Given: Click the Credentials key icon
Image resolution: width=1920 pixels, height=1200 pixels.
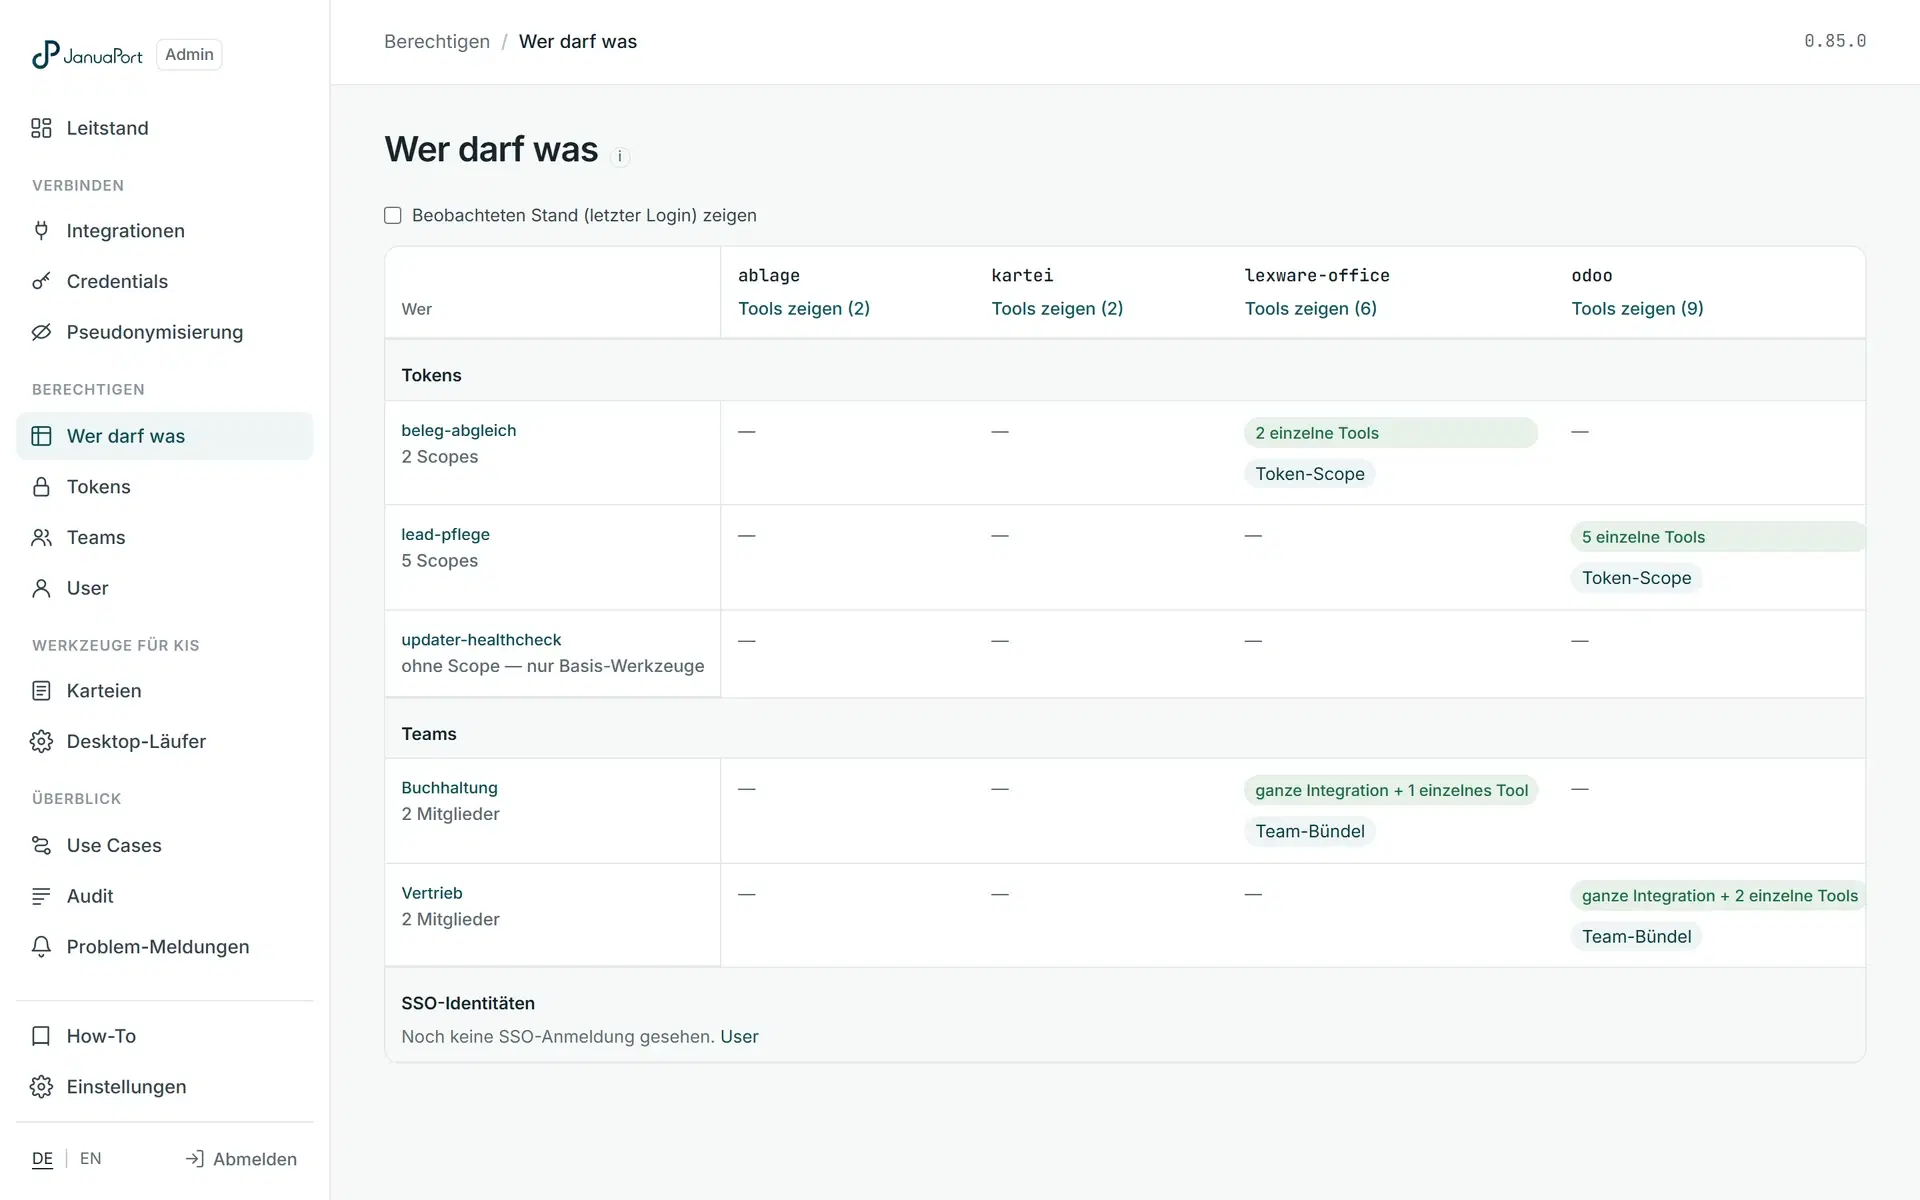Looking at the screenshot, I should pos(41,281).
